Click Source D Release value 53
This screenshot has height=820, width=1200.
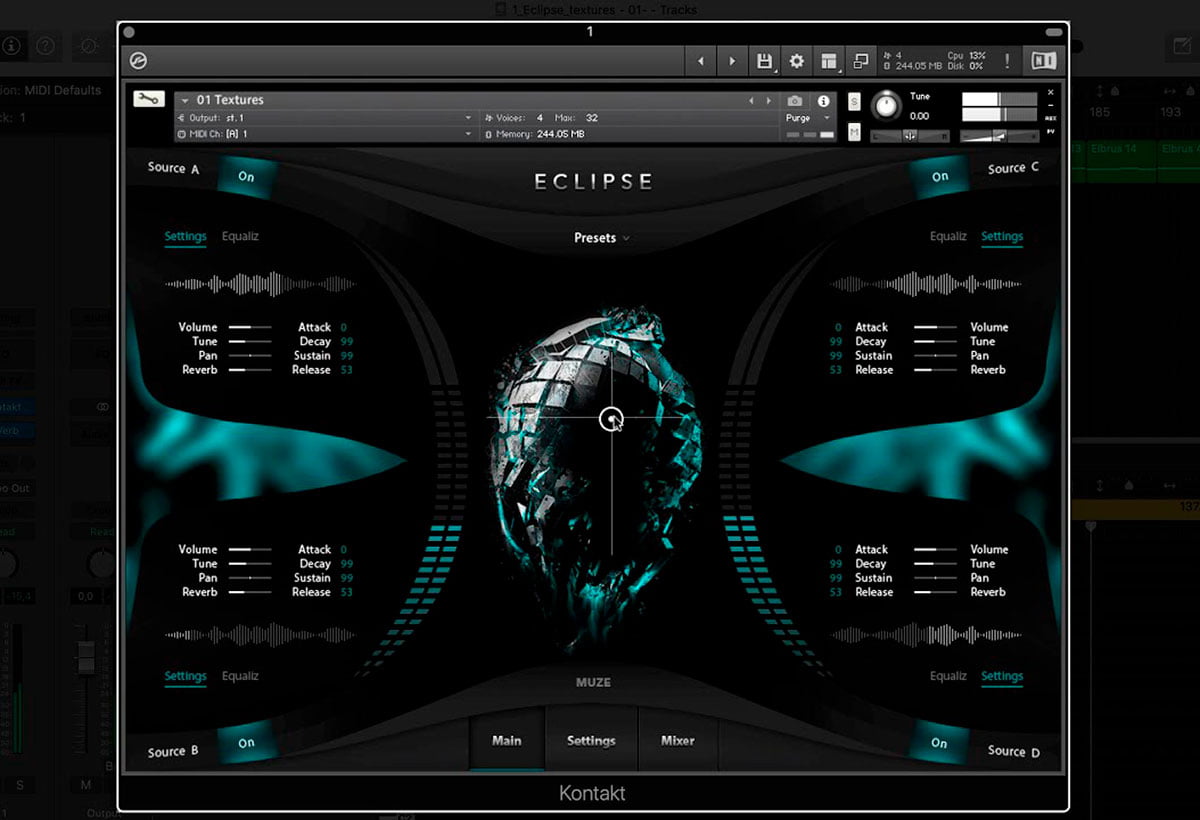coord(836,592)
